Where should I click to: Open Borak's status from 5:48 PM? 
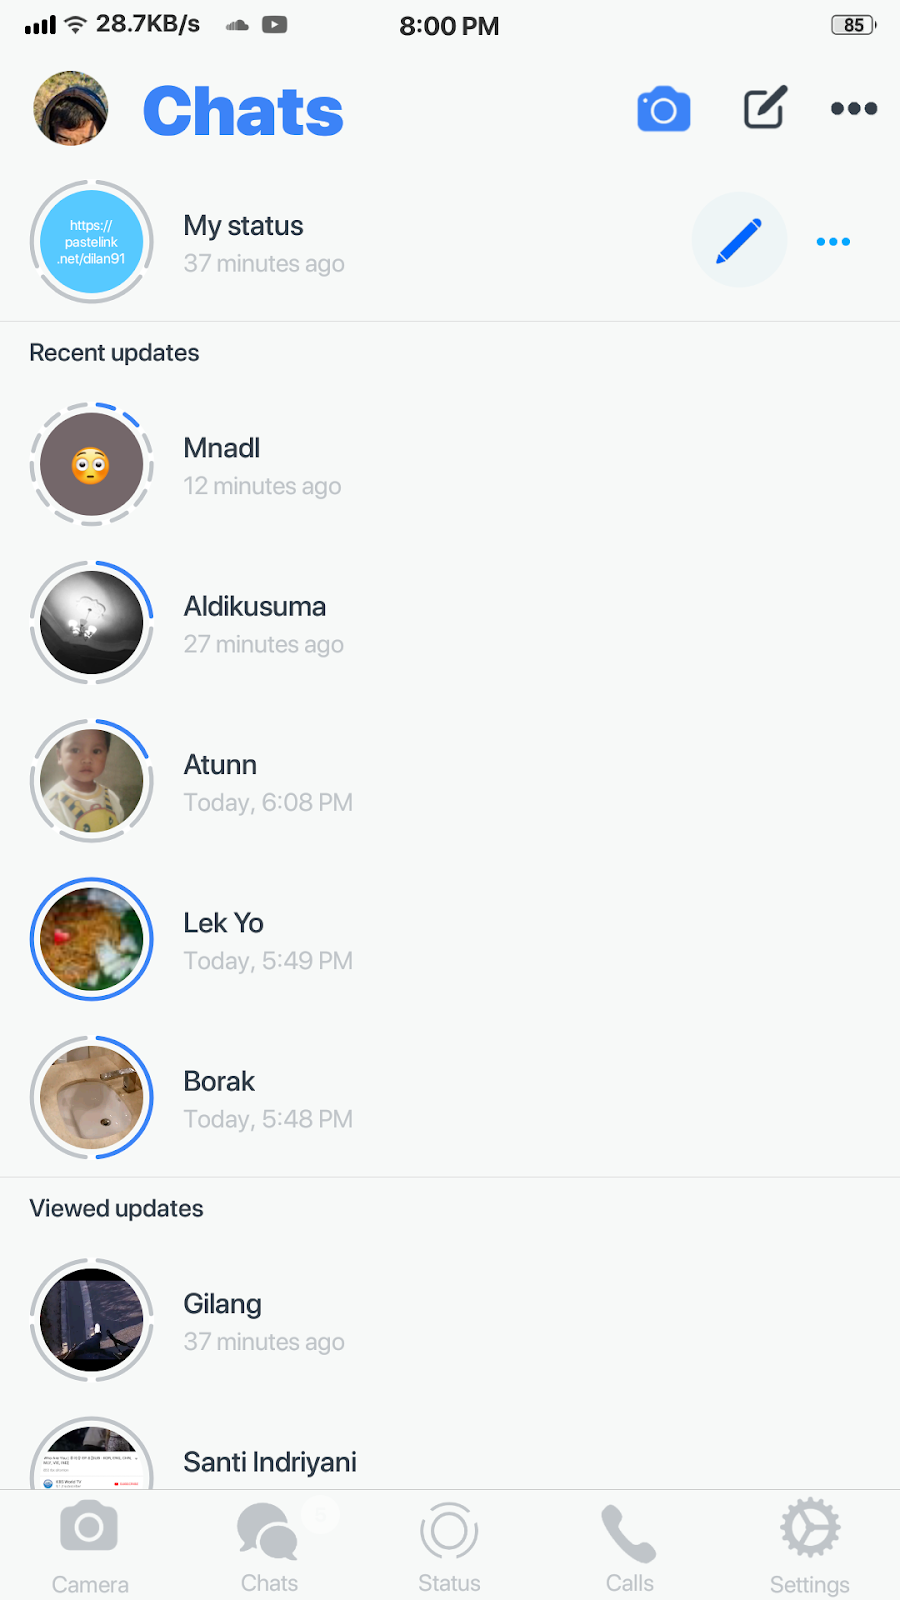[x=450, y=1098]
